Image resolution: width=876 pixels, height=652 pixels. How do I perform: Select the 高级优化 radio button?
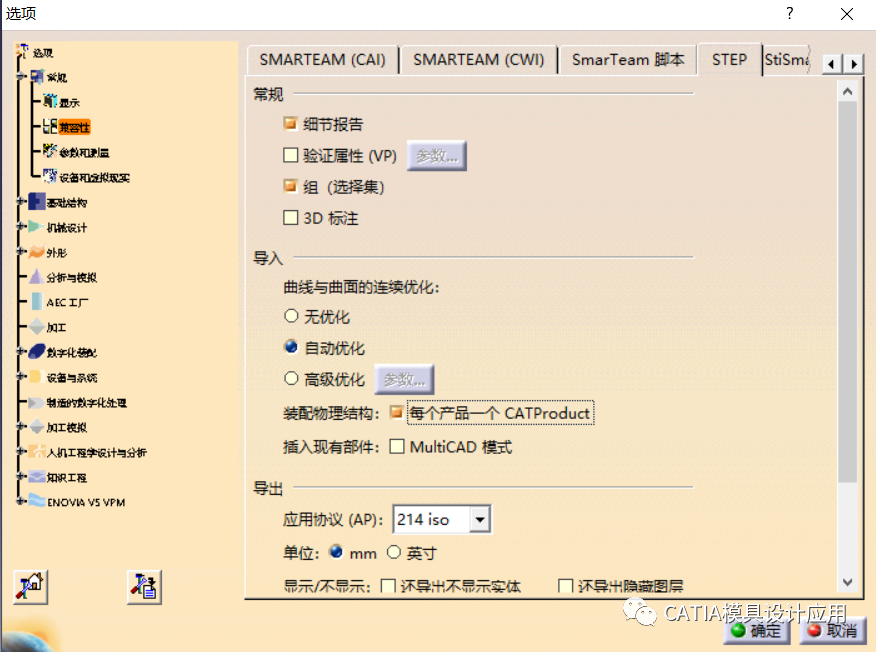tap(291, 378)
